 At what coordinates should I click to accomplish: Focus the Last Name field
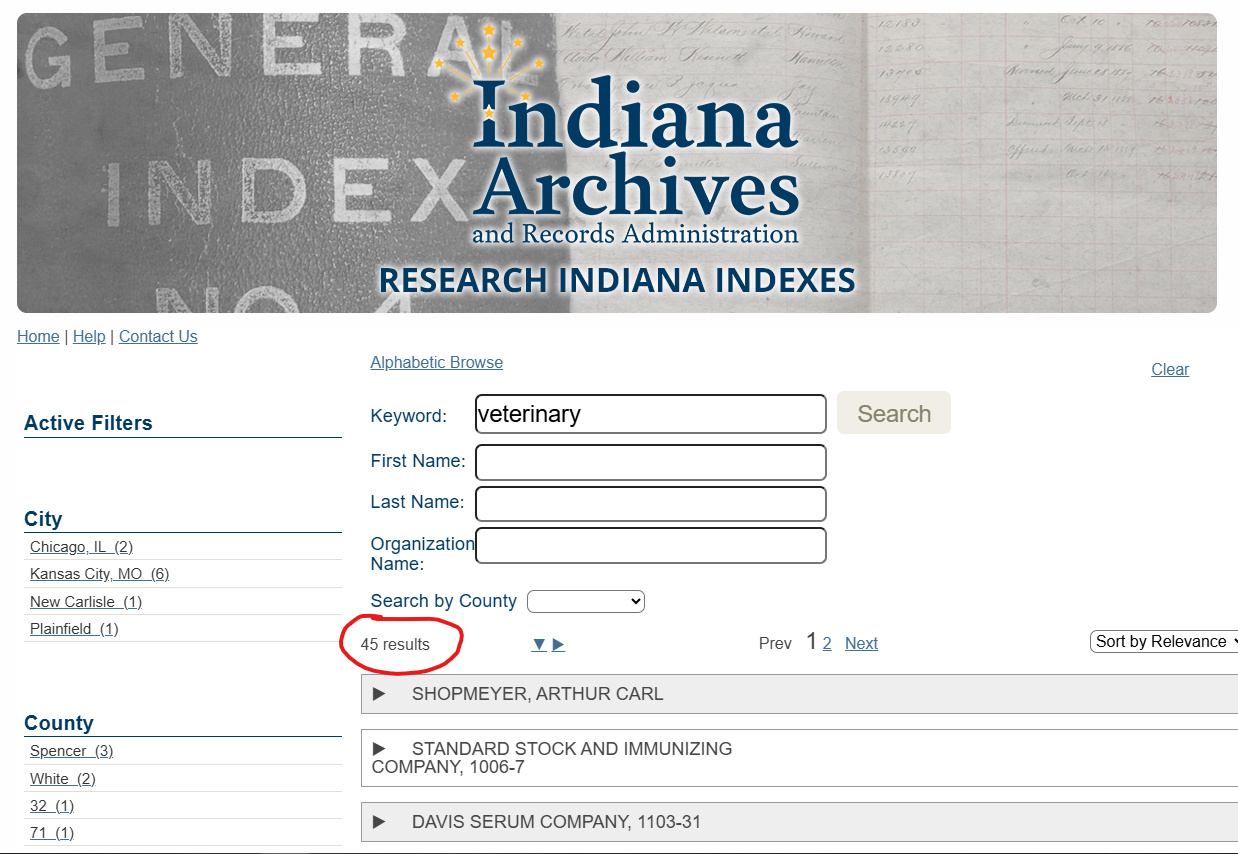point(651,504)
